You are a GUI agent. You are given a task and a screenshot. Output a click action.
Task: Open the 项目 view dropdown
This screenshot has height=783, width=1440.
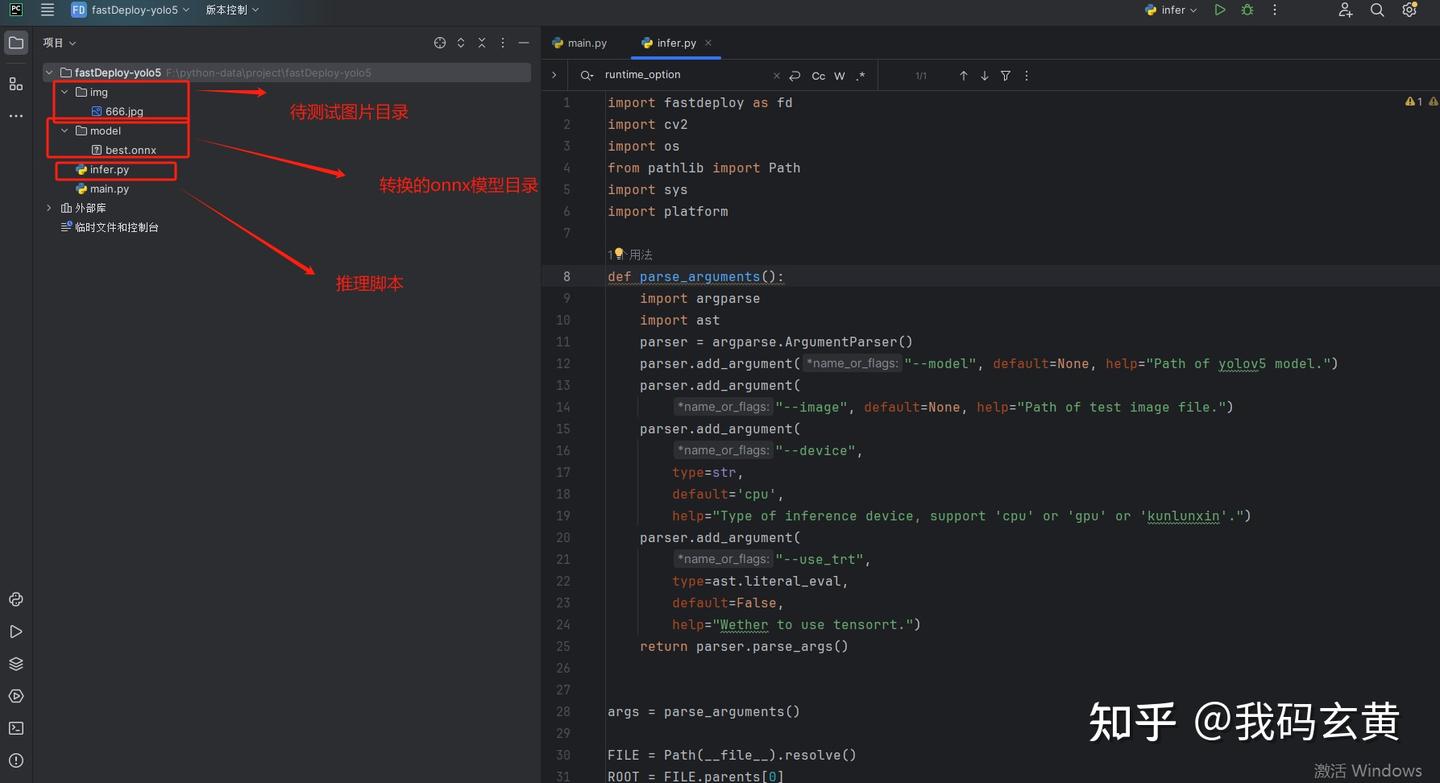tap(59, 43)
